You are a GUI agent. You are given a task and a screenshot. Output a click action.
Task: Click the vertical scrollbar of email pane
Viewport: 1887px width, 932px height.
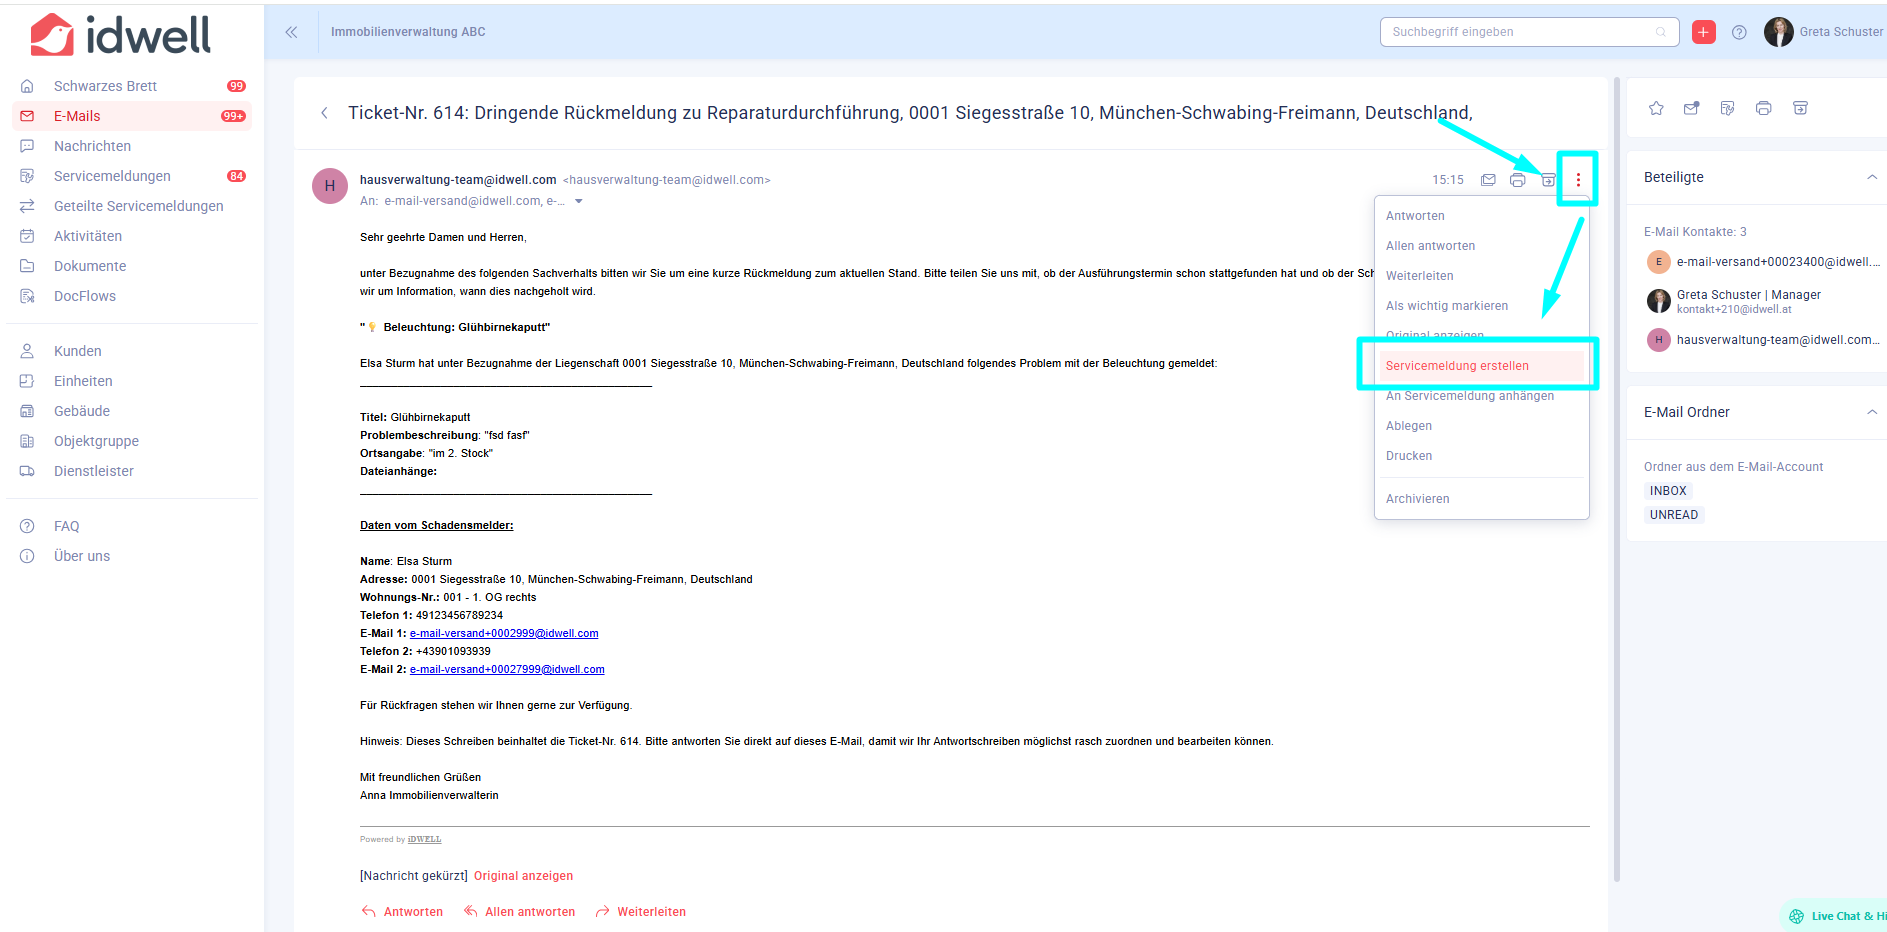(1617, 480)
